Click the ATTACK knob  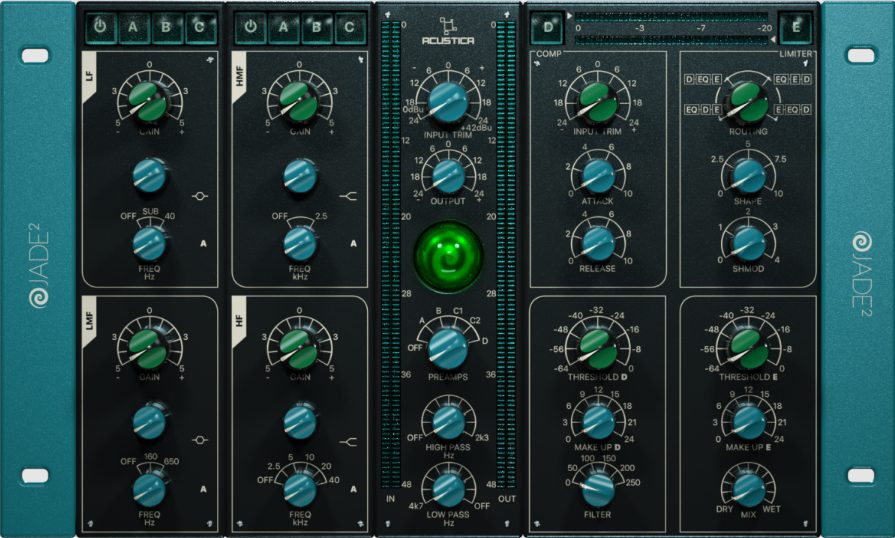tap(598, 176)
